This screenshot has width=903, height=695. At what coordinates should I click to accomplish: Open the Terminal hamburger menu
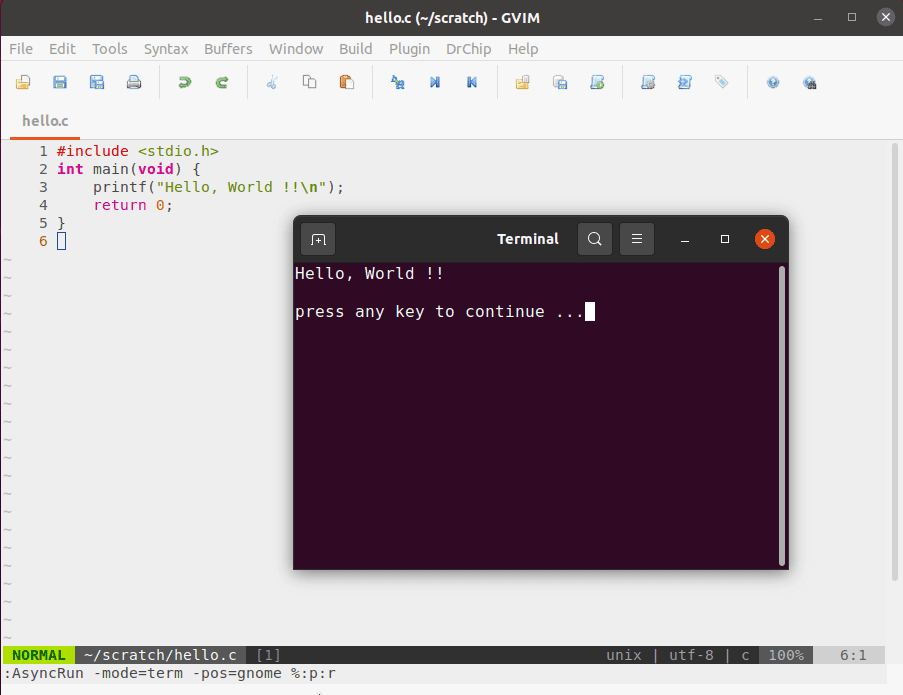(637, 239)
